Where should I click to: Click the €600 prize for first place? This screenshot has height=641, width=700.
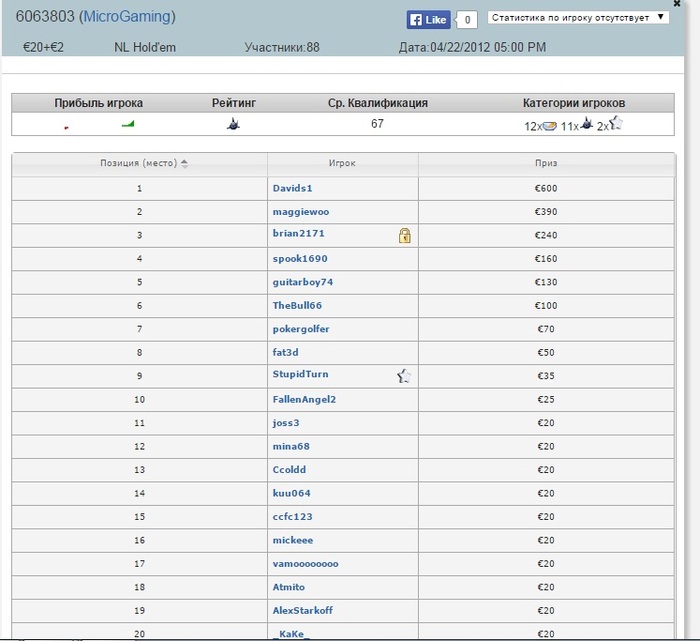tap(546, 188)
